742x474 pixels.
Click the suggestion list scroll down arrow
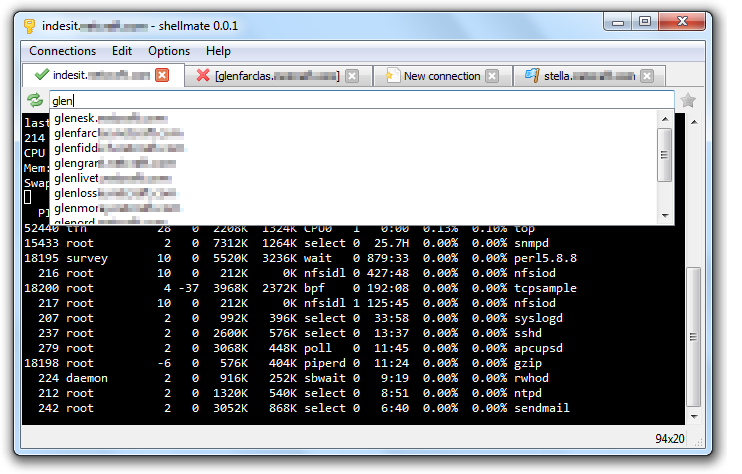[x=665, y=216]
